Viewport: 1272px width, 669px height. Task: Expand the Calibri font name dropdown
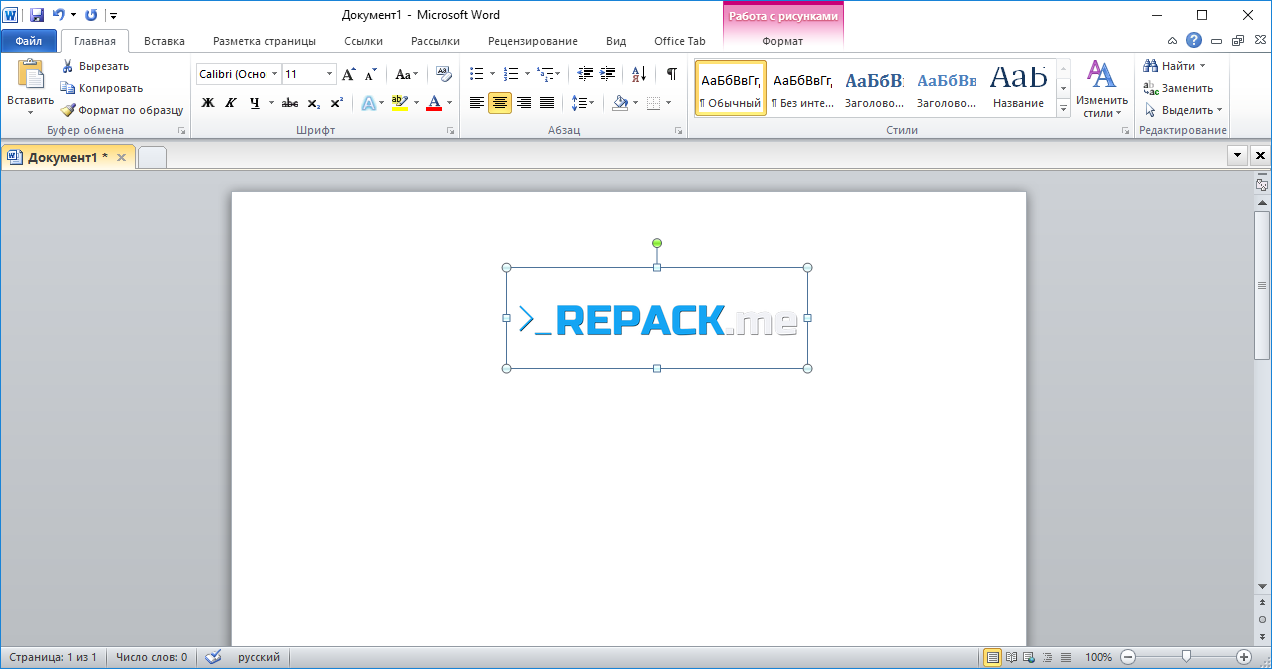pos(274,74)
